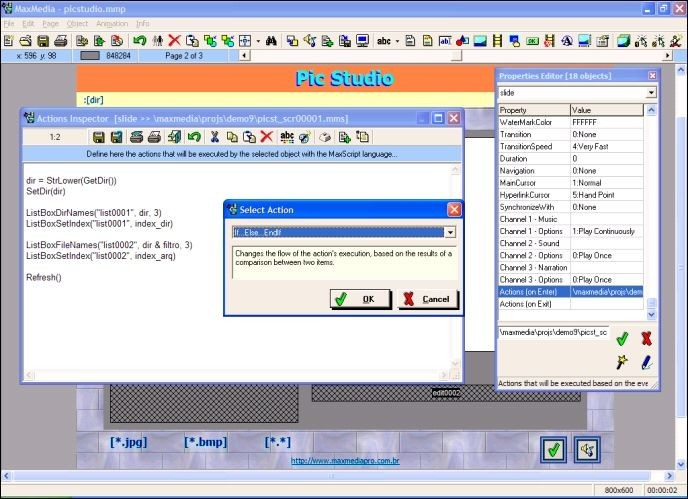Open the File menu
The image size is (688, 499).
coord(9,24)
